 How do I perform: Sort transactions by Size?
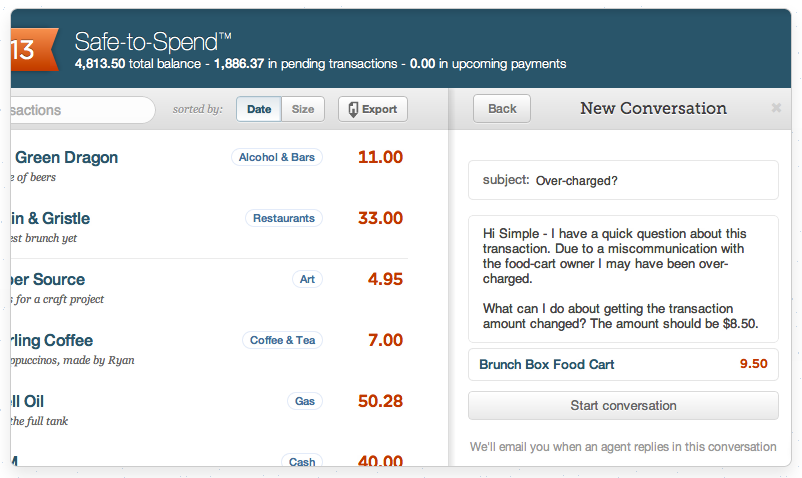point(302,109)
